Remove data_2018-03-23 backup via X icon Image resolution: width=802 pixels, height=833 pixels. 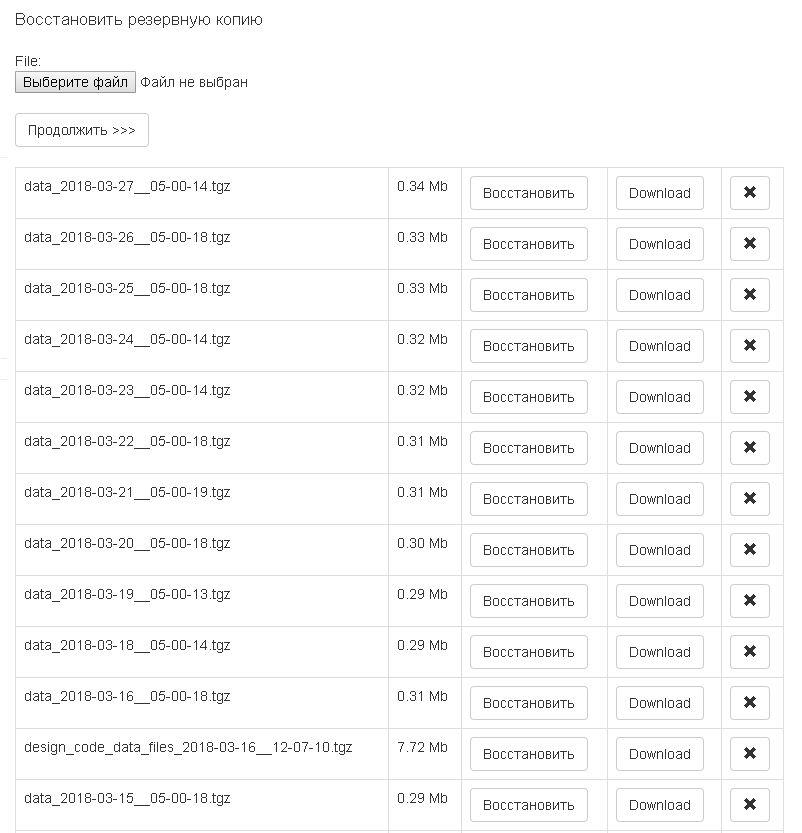(x=749, y=397)
